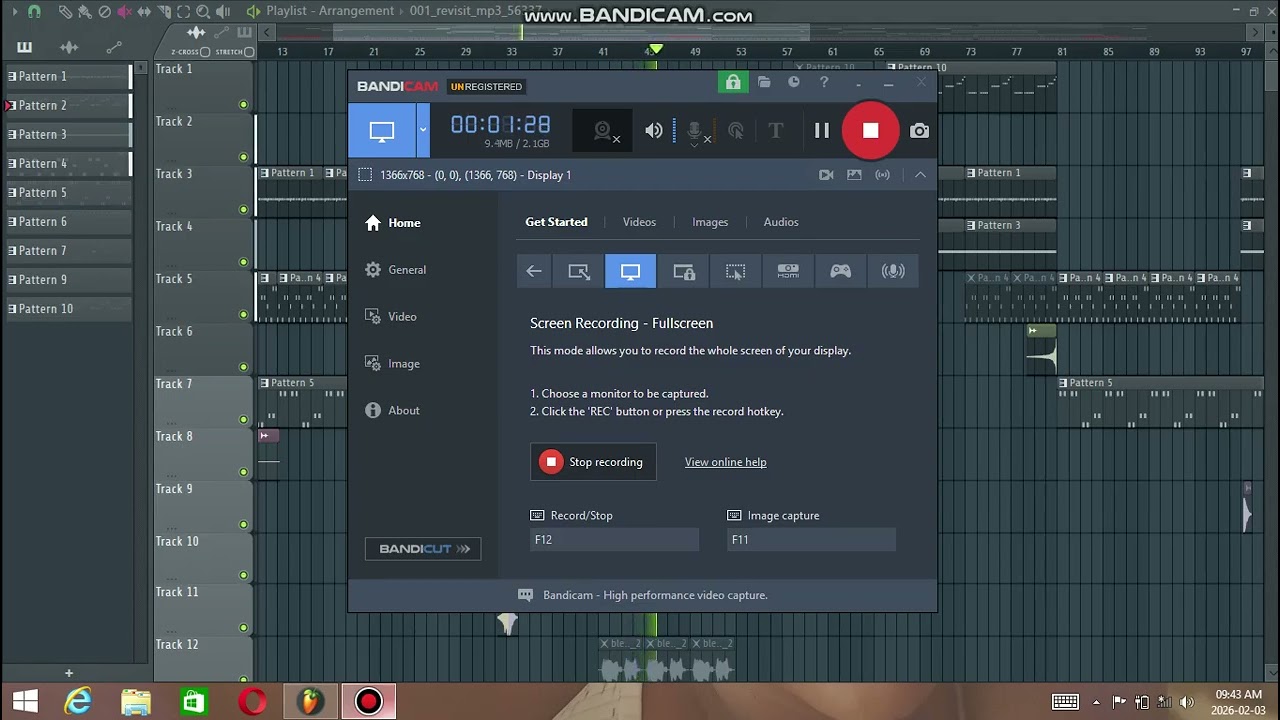Open Video settings in Bandicam sidebar

point(391,317)
